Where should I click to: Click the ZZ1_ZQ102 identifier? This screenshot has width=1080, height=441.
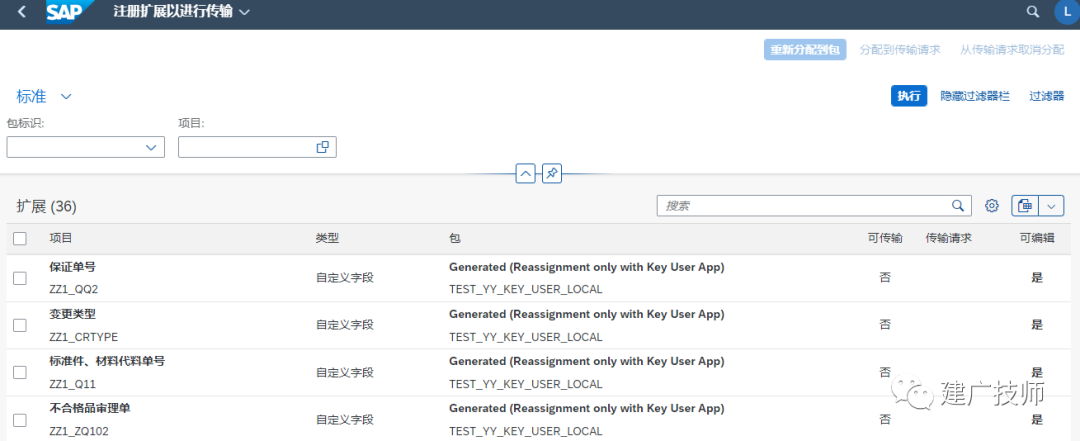[80, 431]
